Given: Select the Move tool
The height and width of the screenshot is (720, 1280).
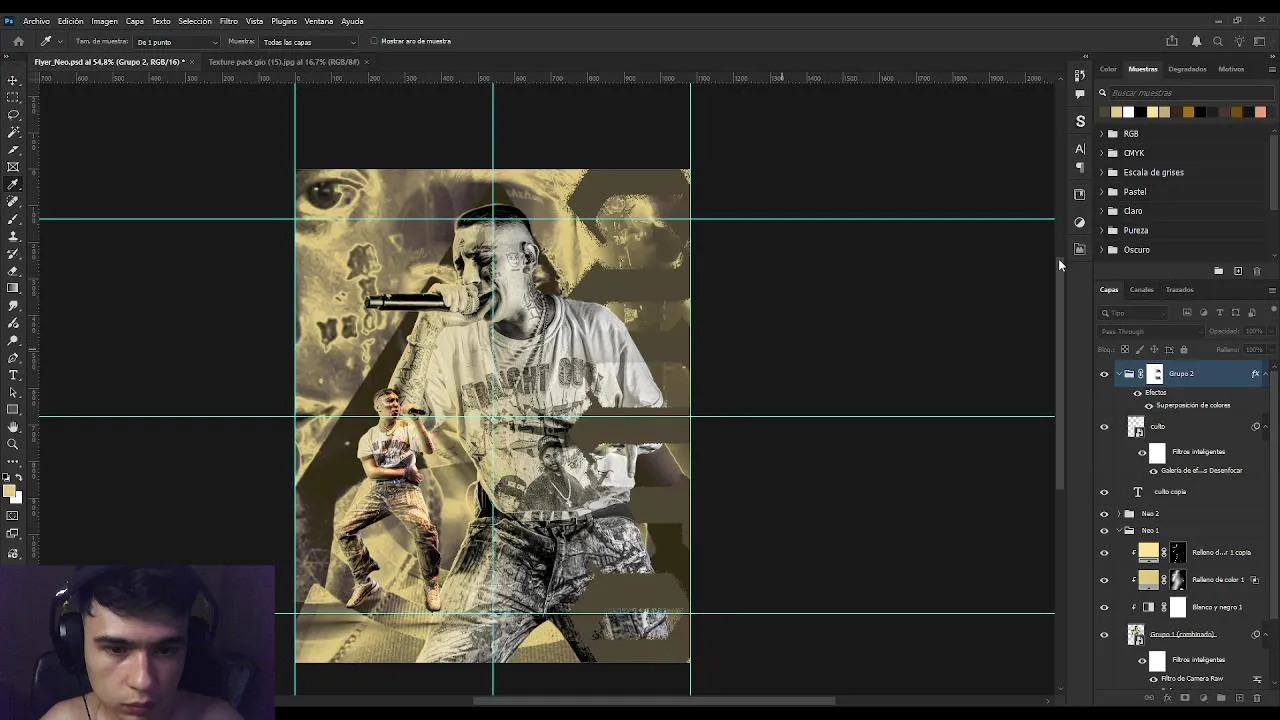Looking at the screenshot, I should [13, 80].
